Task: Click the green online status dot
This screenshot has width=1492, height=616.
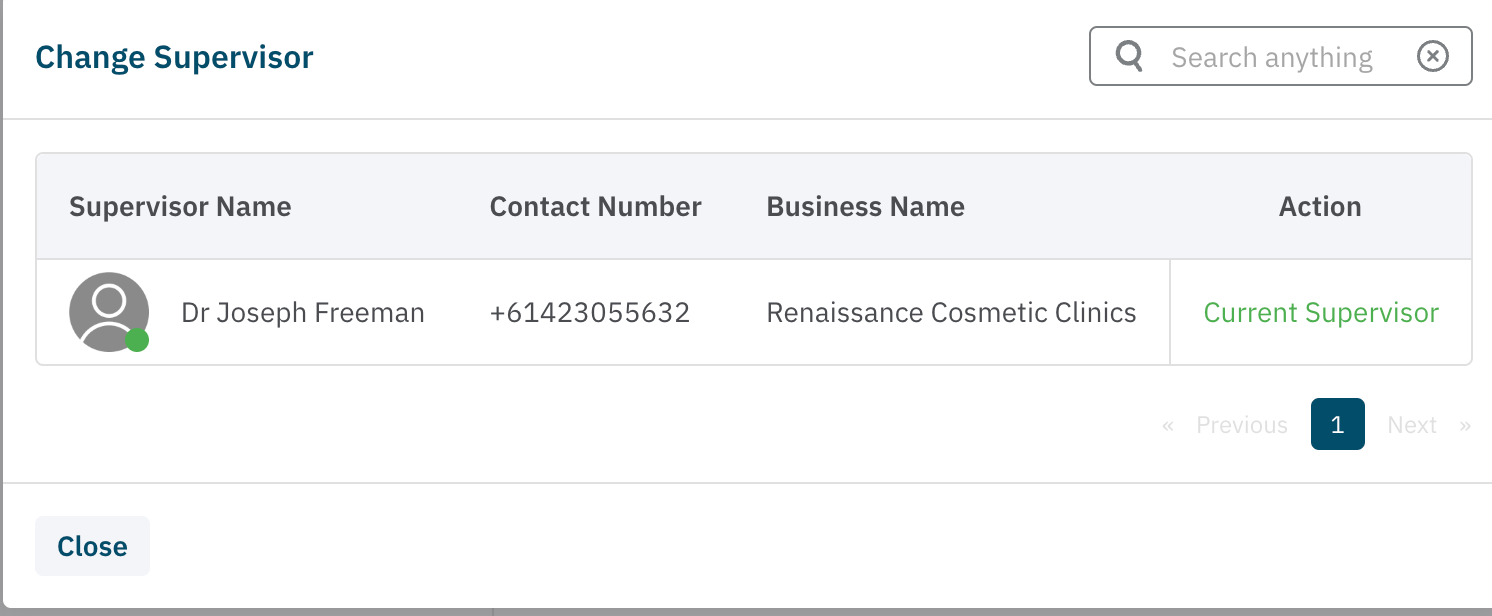Action: 137,340
